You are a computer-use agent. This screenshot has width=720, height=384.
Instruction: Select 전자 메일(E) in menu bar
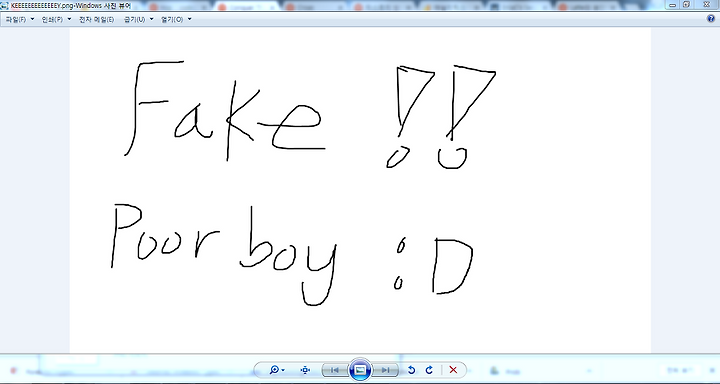coord(96,19)
